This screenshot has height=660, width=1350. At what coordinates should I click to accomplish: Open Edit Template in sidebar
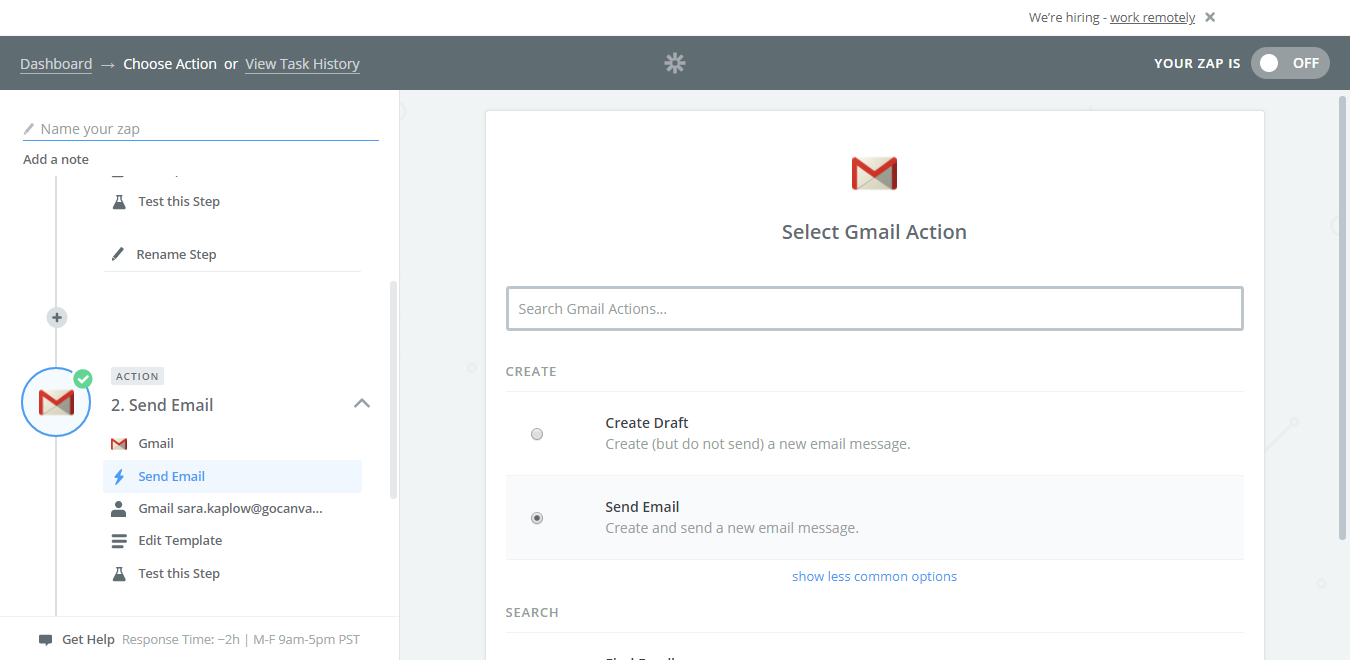180,541
